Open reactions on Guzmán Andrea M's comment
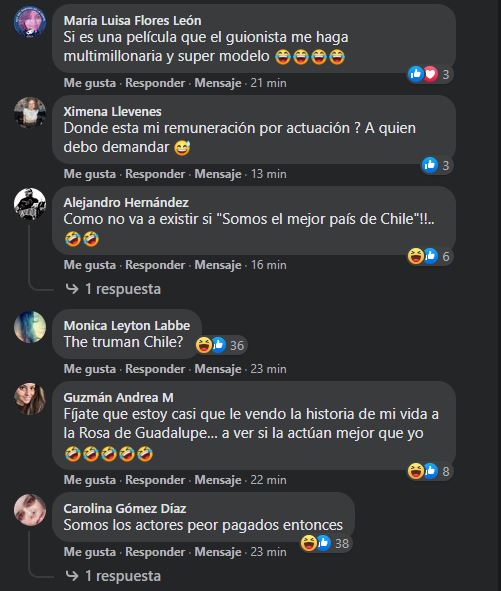This screenshot has width=501, height=591. (x=430, y=471)
